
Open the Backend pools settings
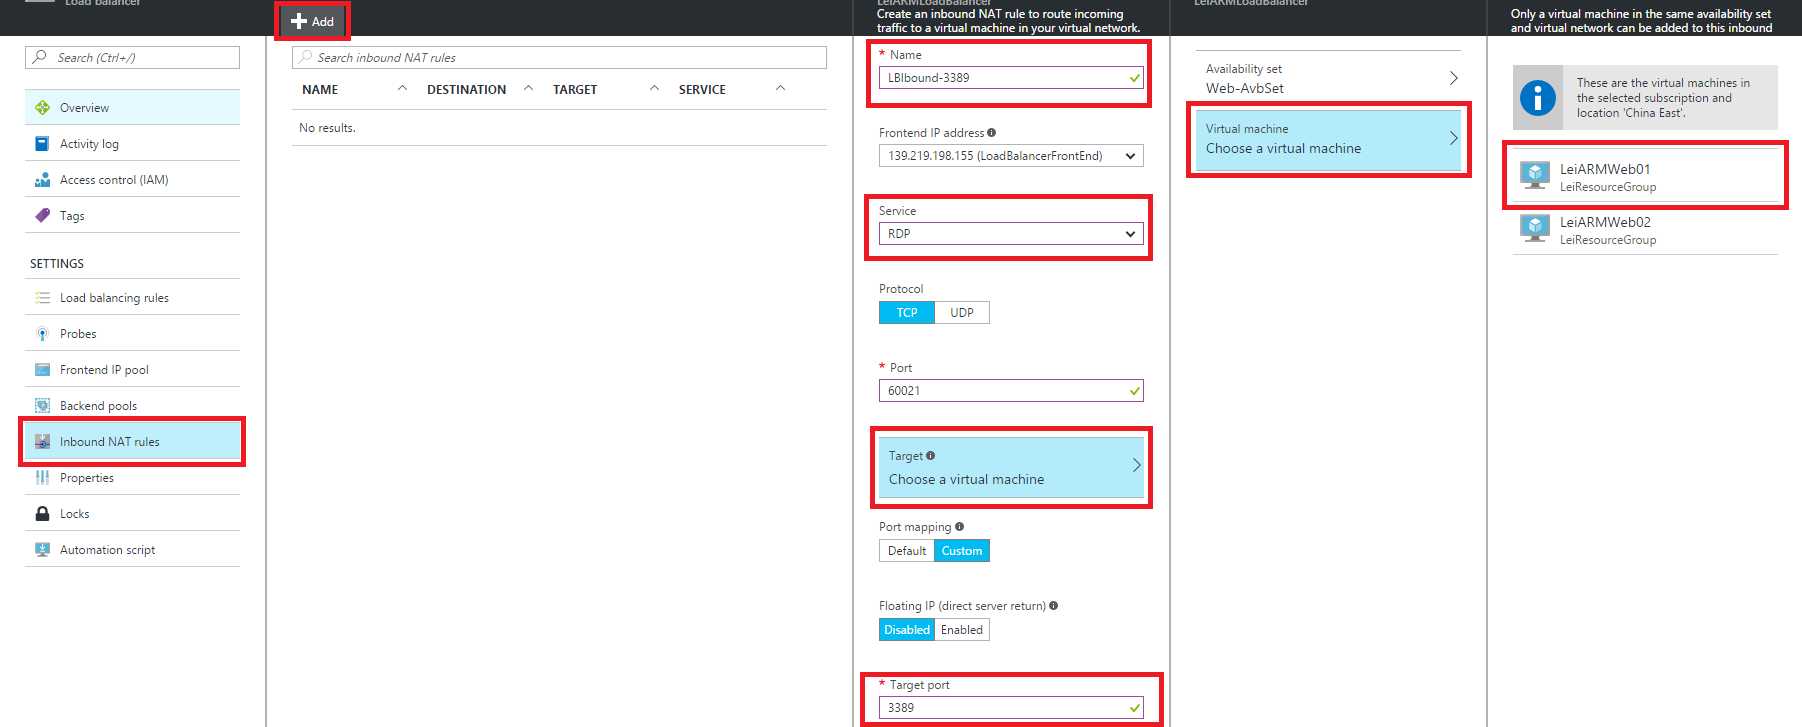(x=132, y=405)
